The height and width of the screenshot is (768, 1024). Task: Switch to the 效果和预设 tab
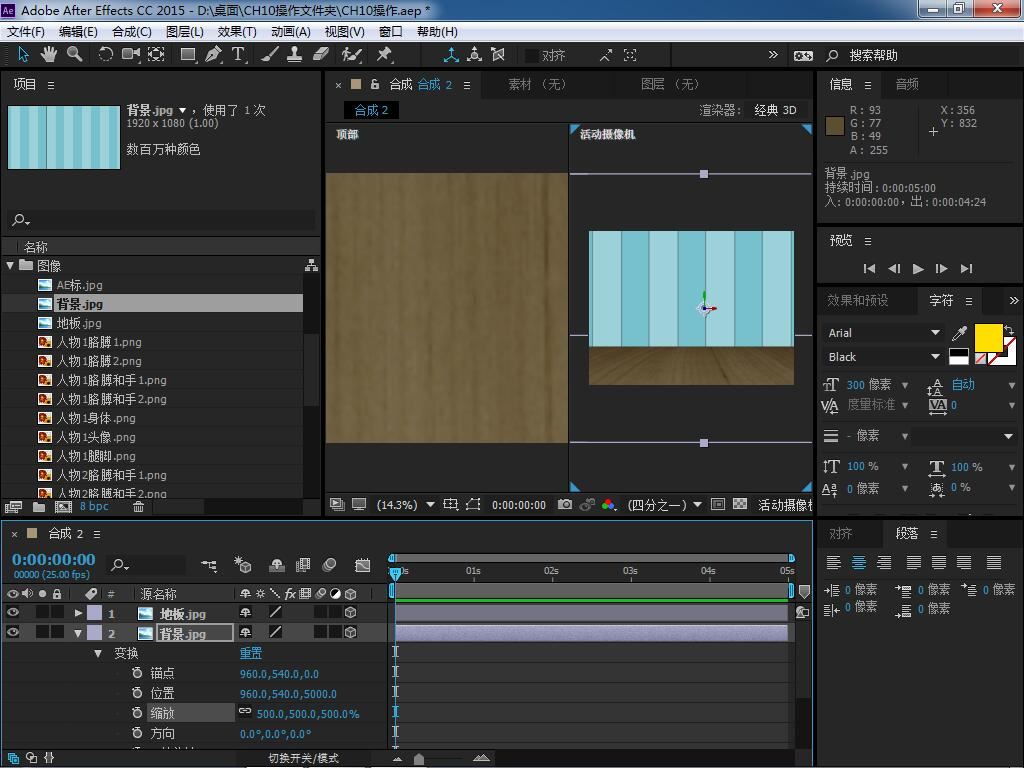point(857,300)
